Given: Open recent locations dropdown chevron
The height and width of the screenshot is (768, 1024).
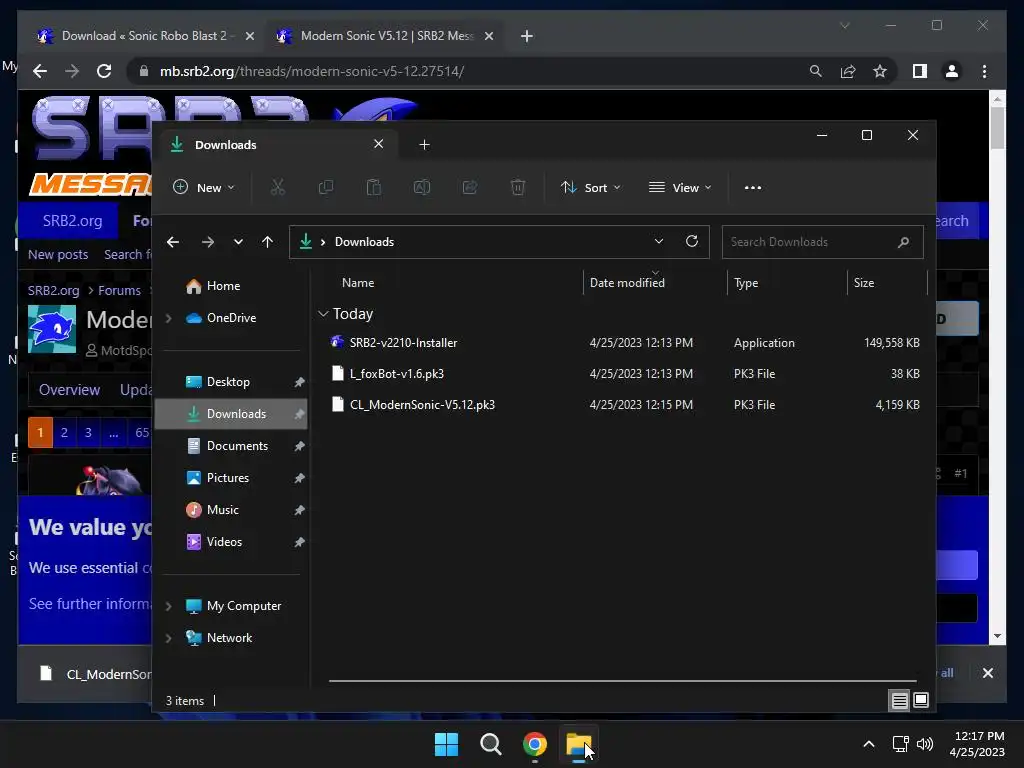Looking at the screenshot, I should pyautogui.click(x=238, y=242).
